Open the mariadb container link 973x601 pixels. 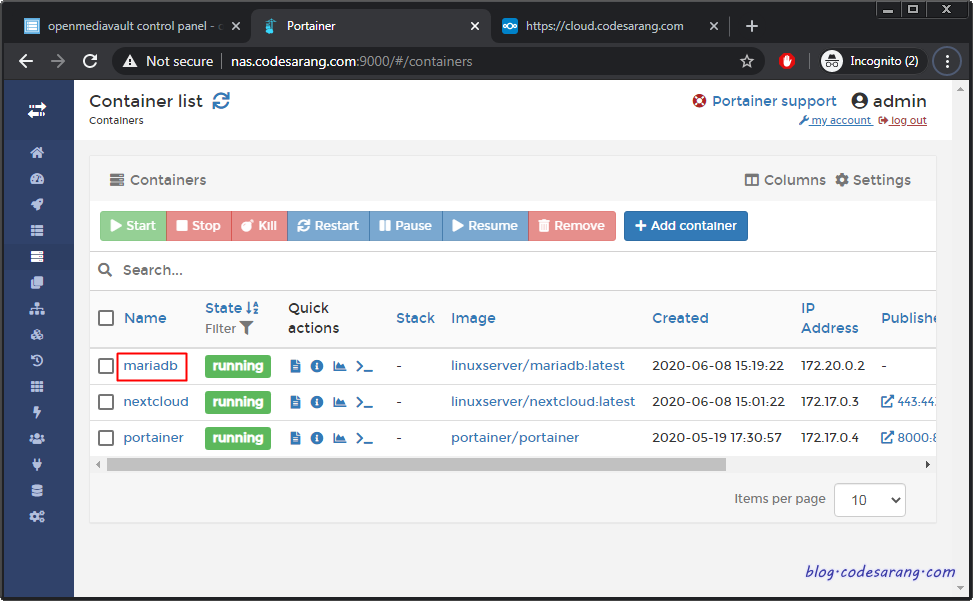coord(151,366)
